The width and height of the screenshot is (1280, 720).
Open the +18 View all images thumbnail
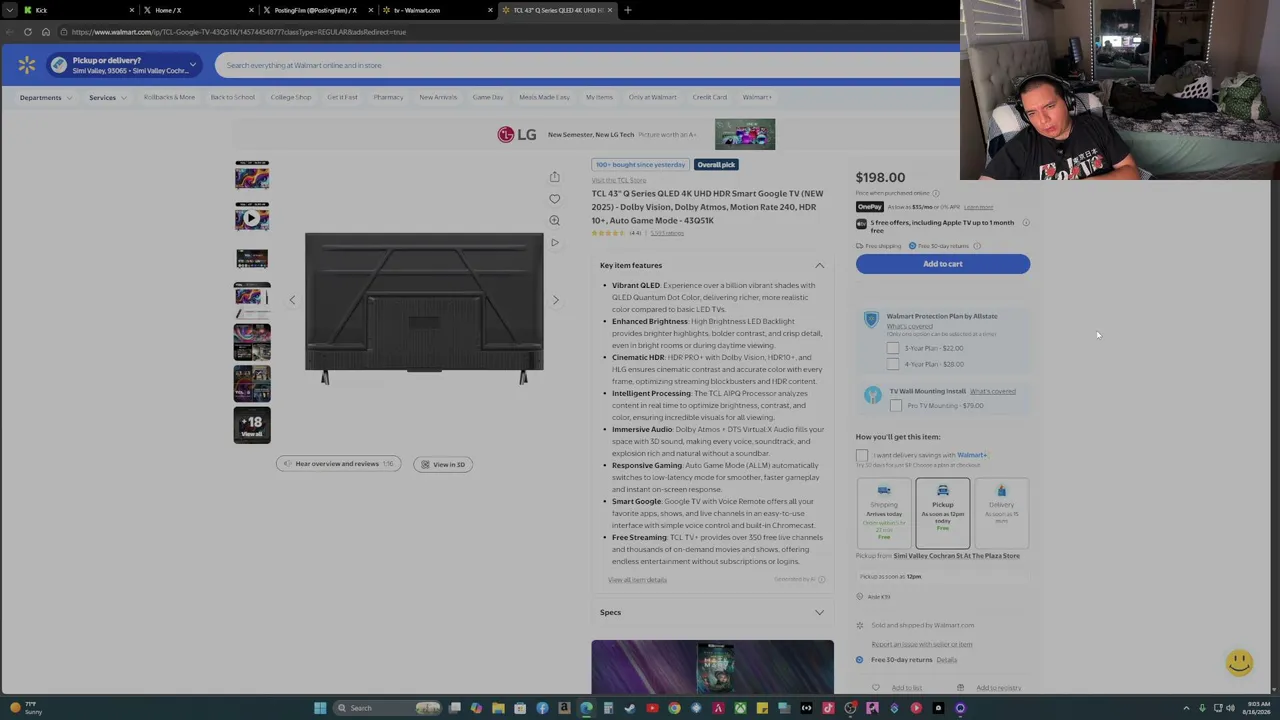pyautogui.click(x=252, y=424)
